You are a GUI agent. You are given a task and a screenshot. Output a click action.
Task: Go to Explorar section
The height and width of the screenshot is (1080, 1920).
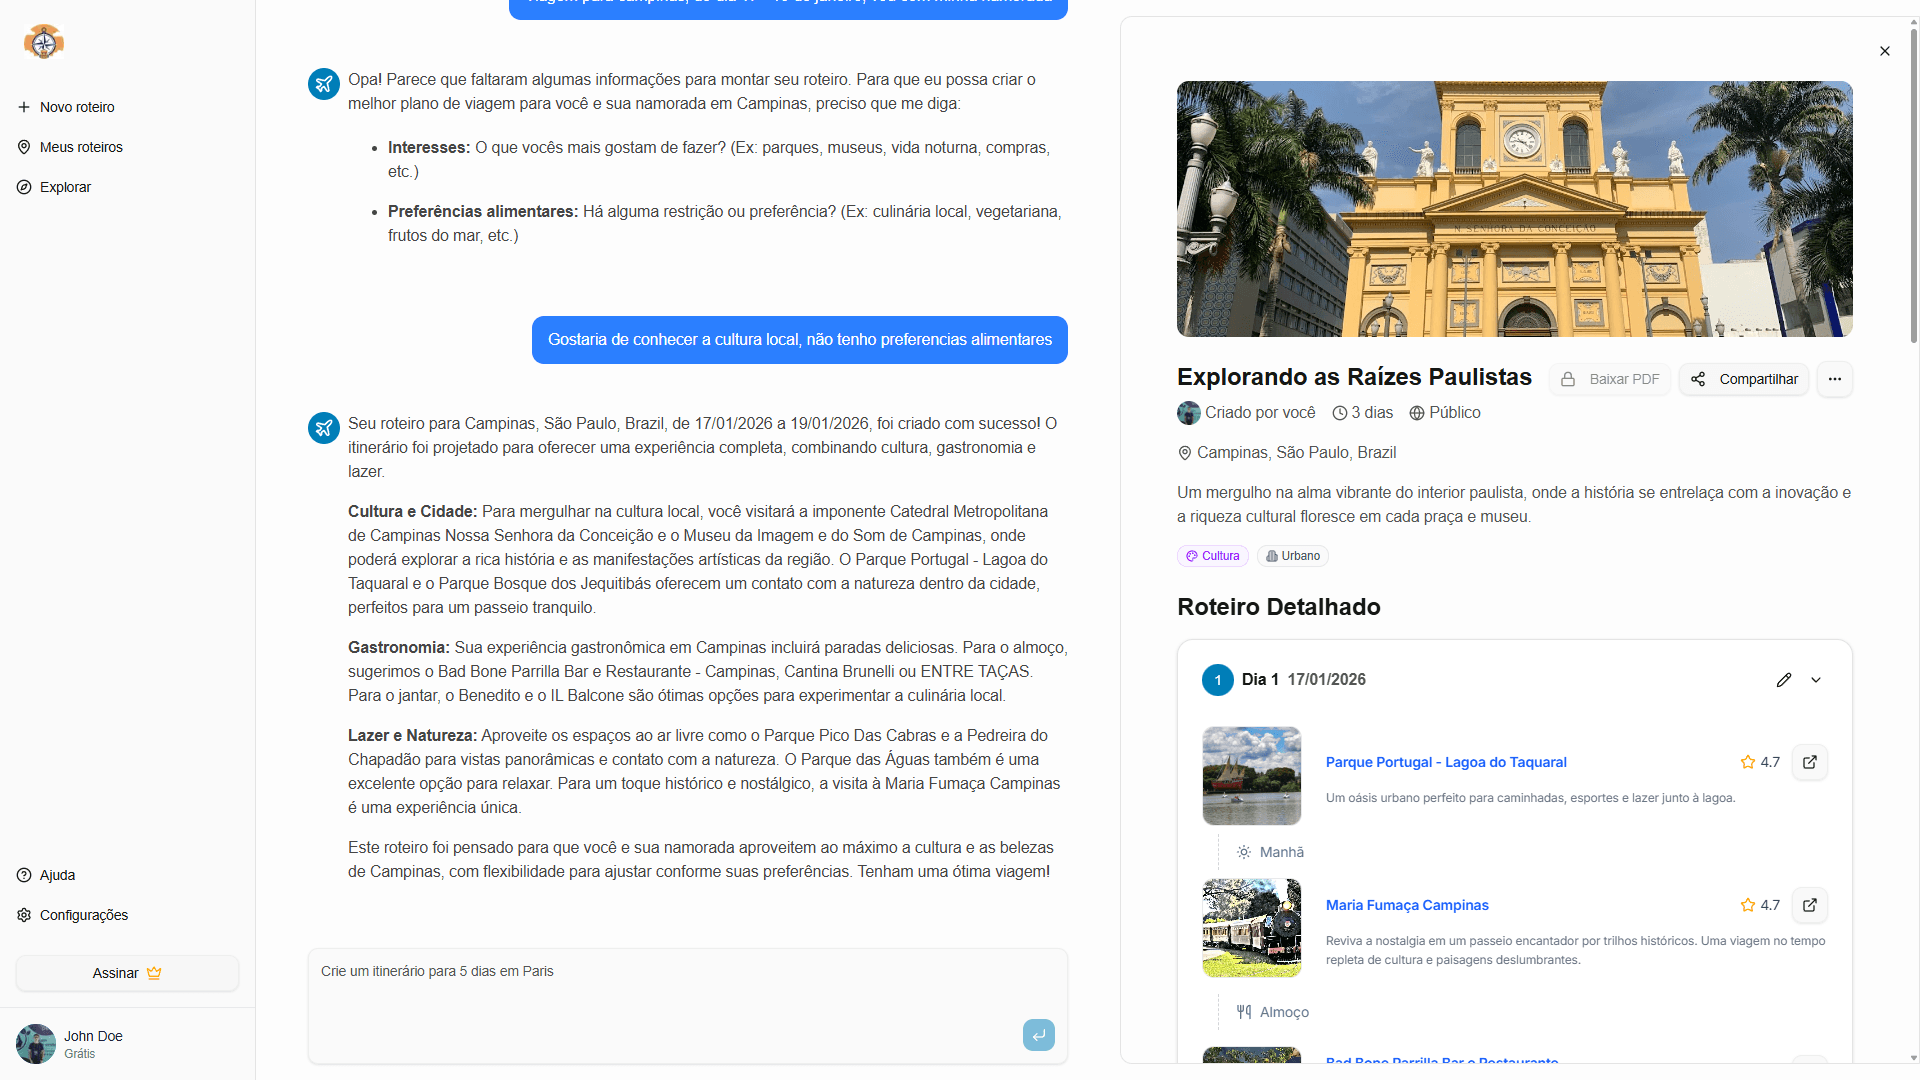(x=54, y=187)
